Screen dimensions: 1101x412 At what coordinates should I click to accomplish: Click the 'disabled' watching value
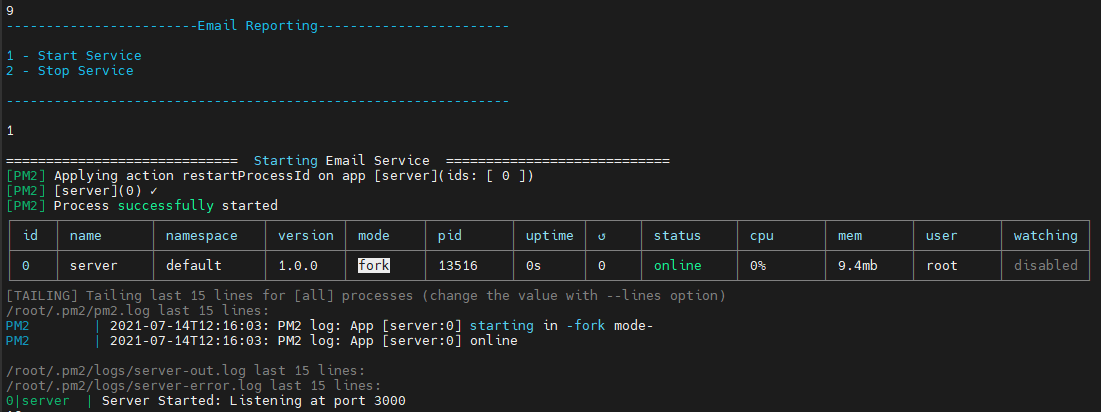click(1045, 265)
